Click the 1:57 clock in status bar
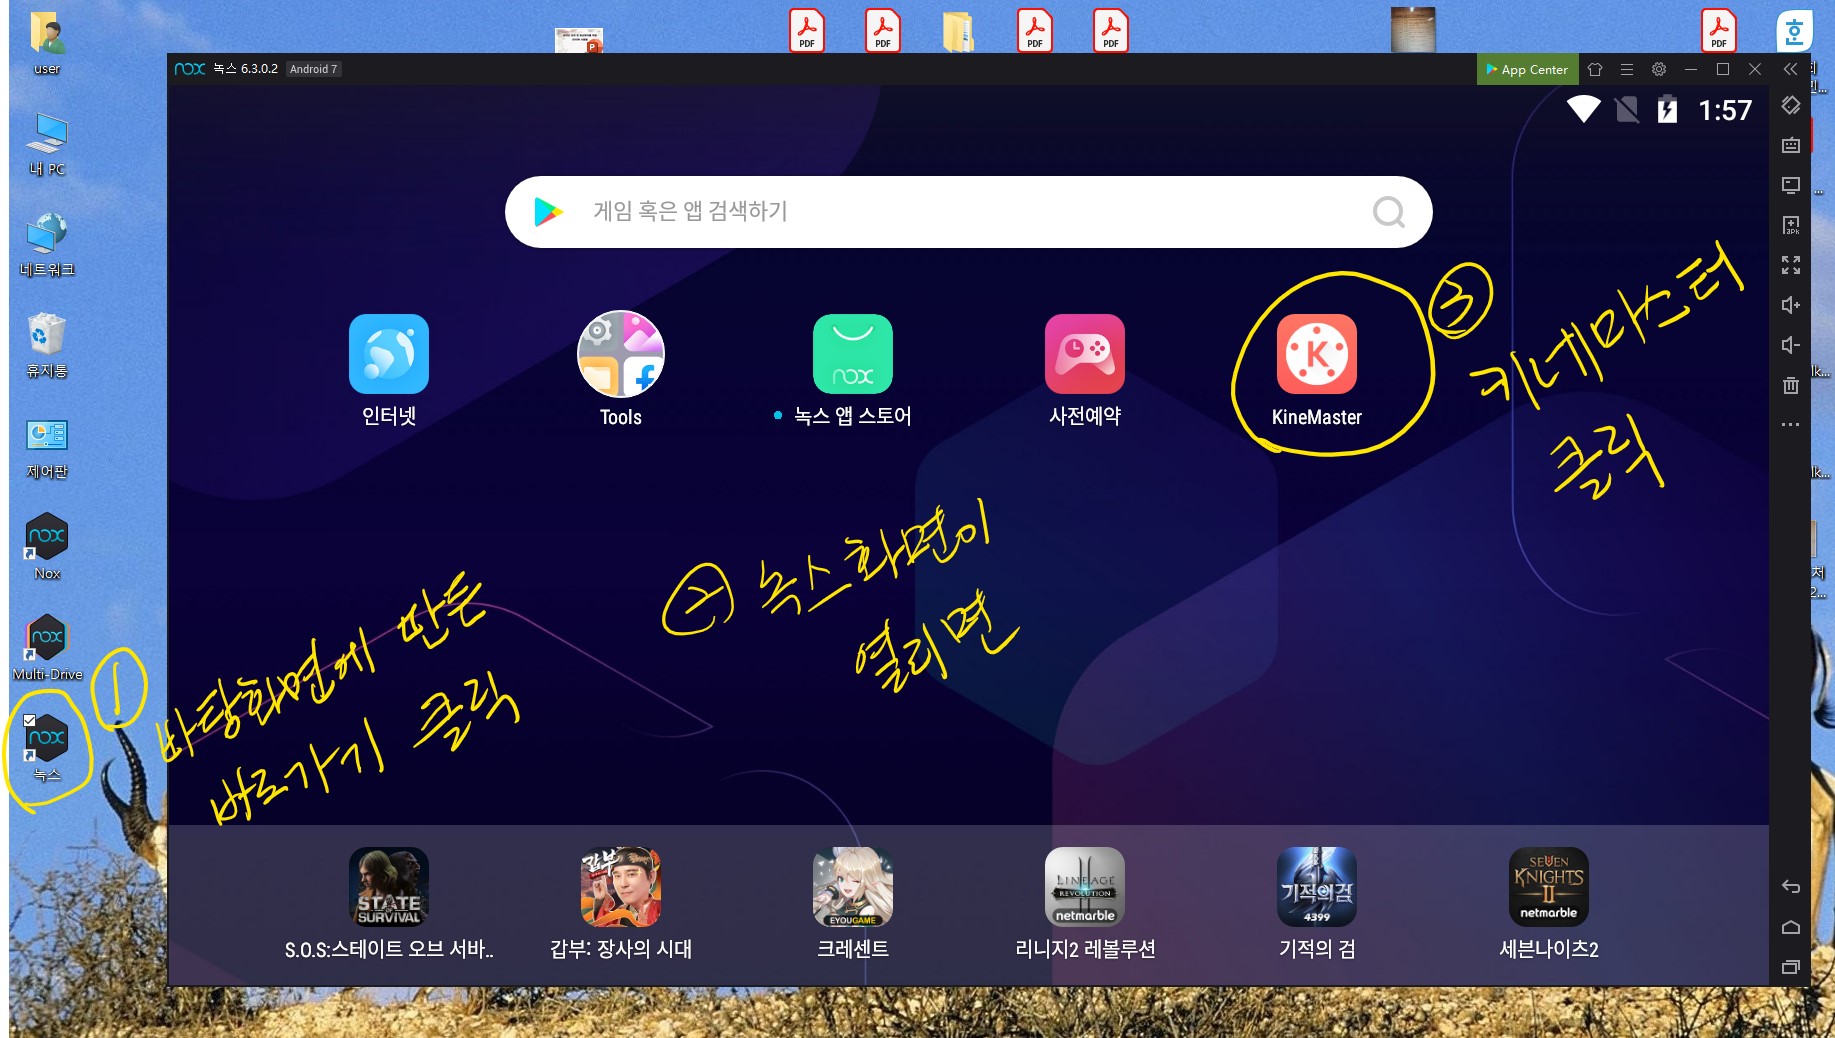 [x=1725, y=110]
